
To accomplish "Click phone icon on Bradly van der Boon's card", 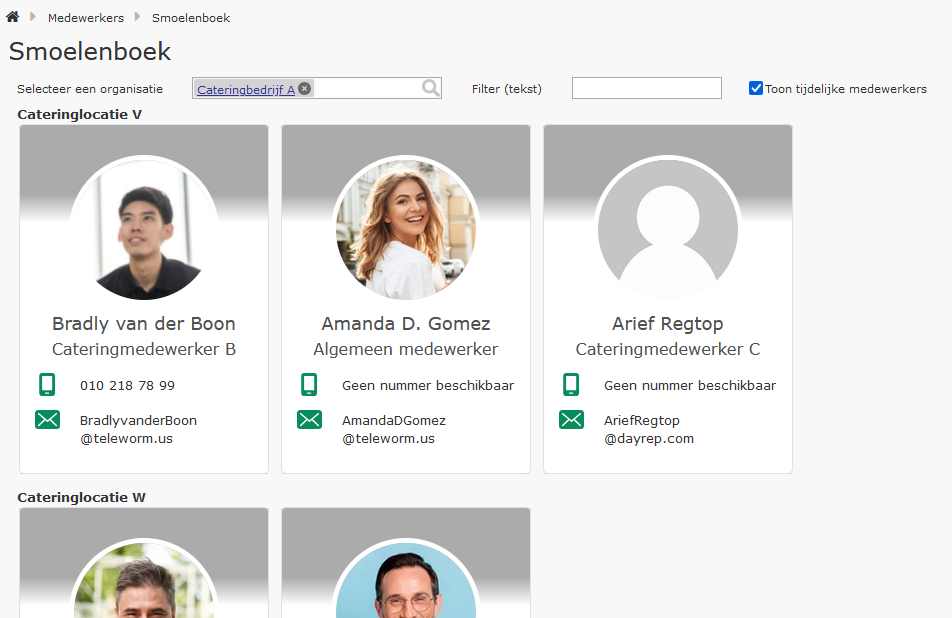I will [x=47, y=385].
